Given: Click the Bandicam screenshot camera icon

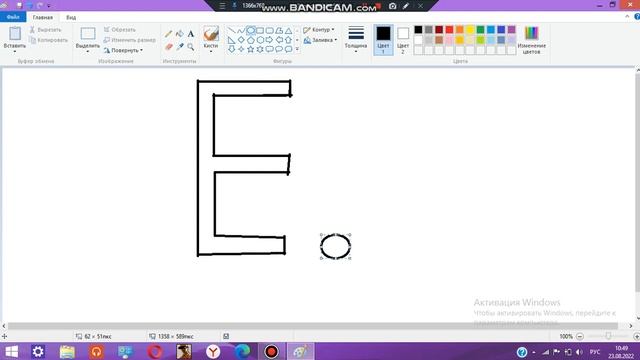Looking at the screenshot, I should click(x=392, y=6).
